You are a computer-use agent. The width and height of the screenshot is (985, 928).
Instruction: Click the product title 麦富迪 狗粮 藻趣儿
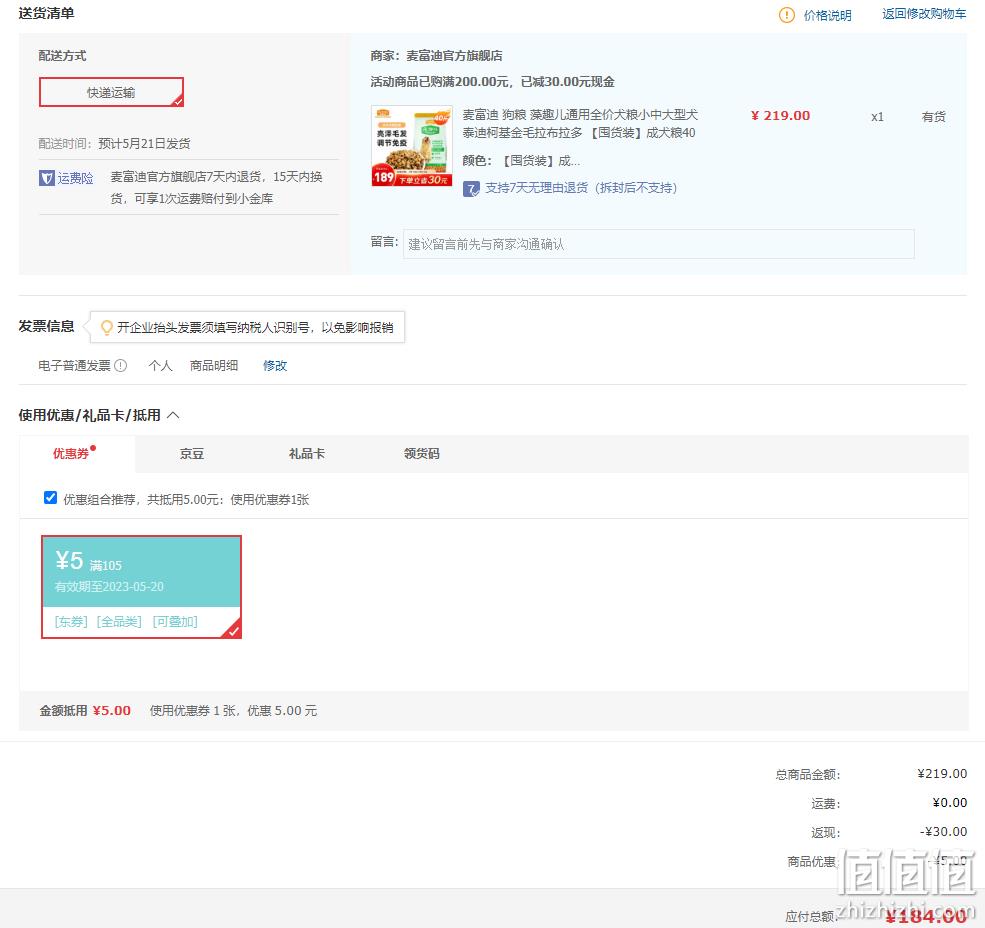click(580, 124)
